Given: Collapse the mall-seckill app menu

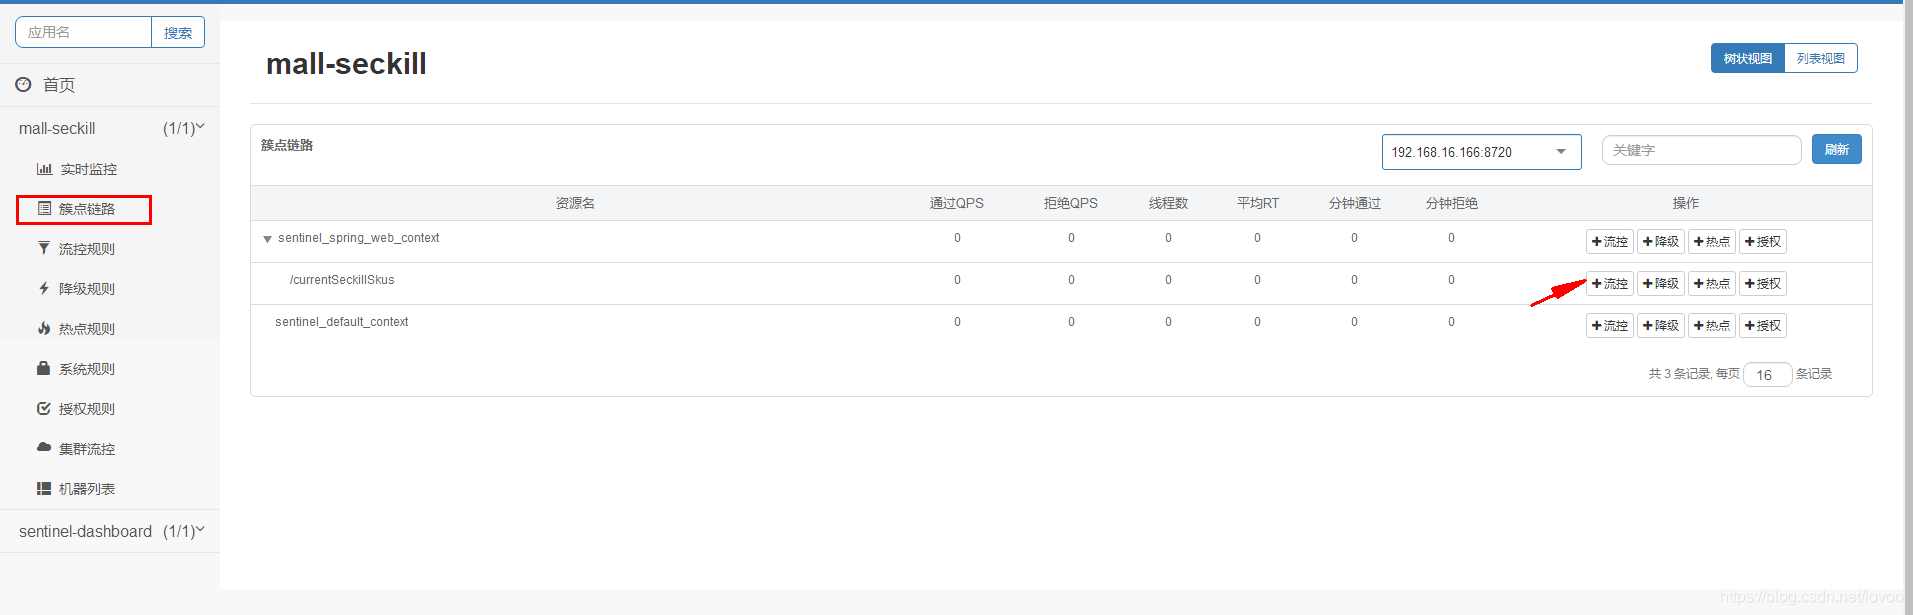Looking at the screenshot, I should [x=110, y=128].
